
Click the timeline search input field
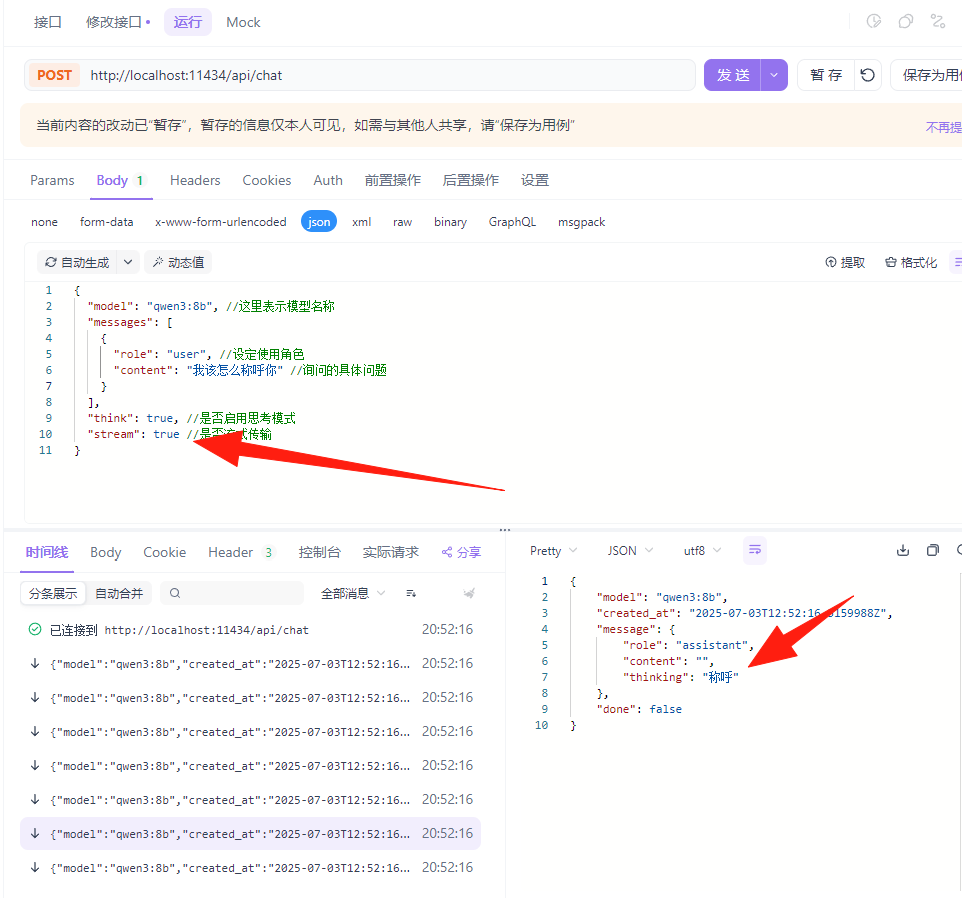[232, 593]
